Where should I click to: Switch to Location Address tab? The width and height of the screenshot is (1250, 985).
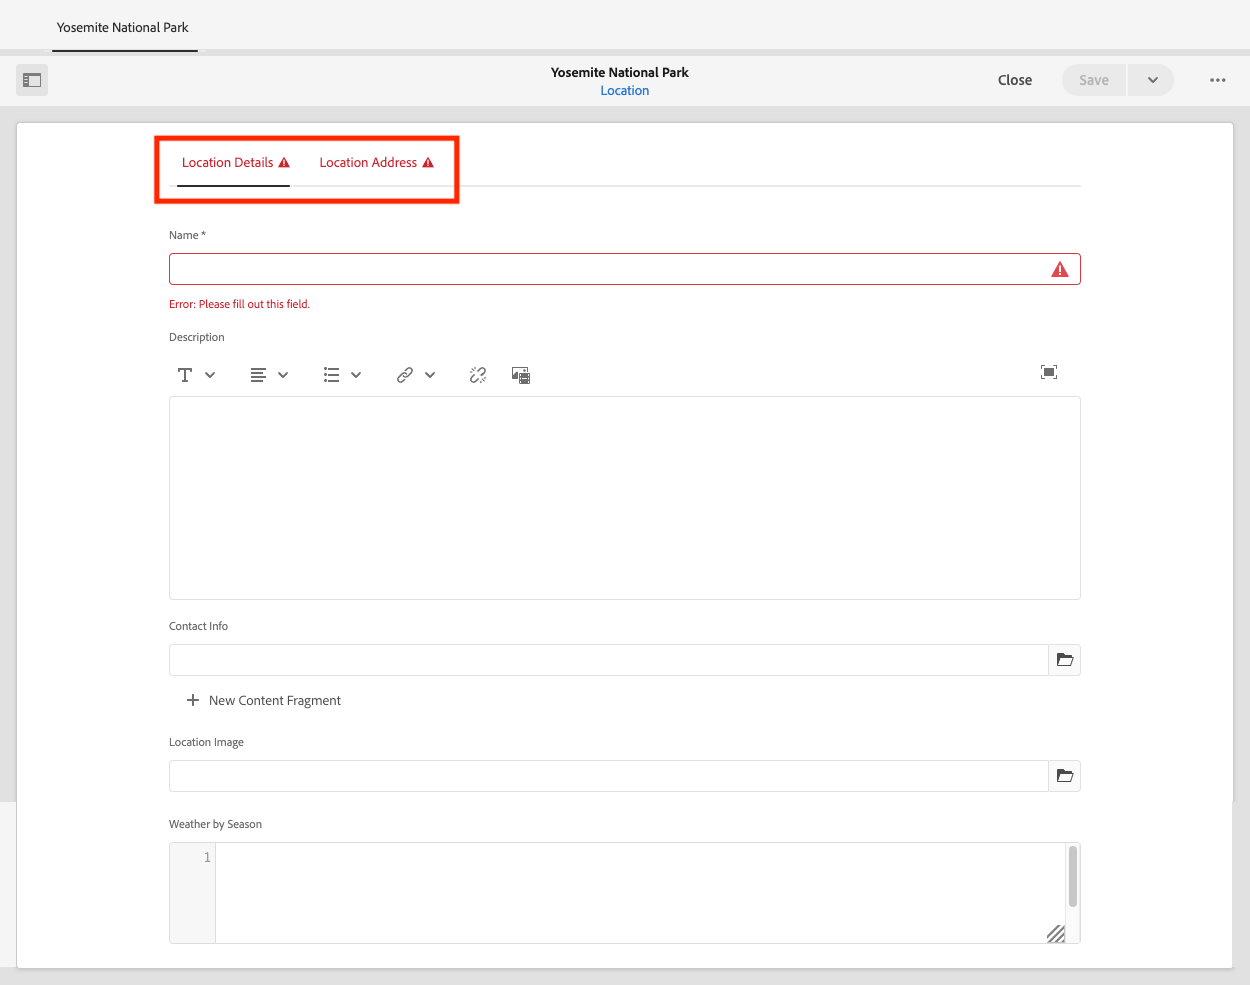click(x=376, y=163)
